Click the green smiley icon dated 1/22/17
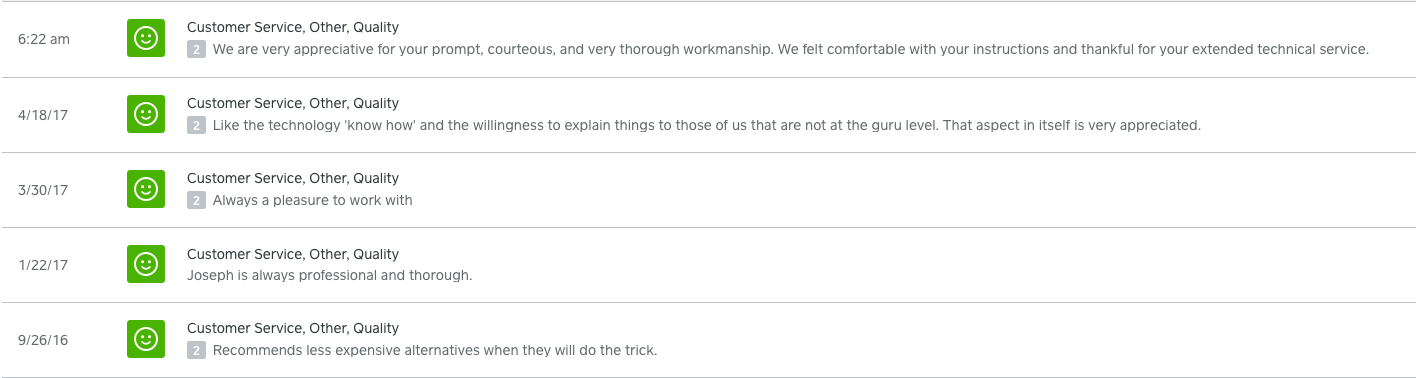The image size is (1416, 378). (x=146, y=264)
